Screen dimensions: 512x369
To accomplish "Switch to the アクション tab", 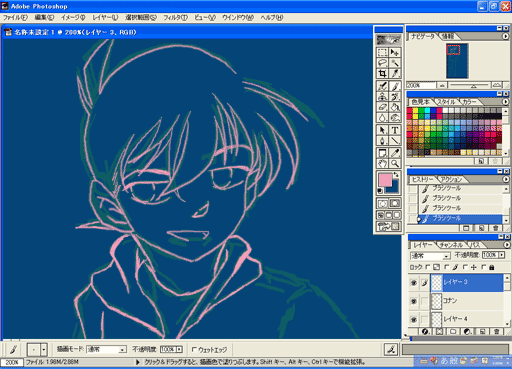I will click(451, 179).
